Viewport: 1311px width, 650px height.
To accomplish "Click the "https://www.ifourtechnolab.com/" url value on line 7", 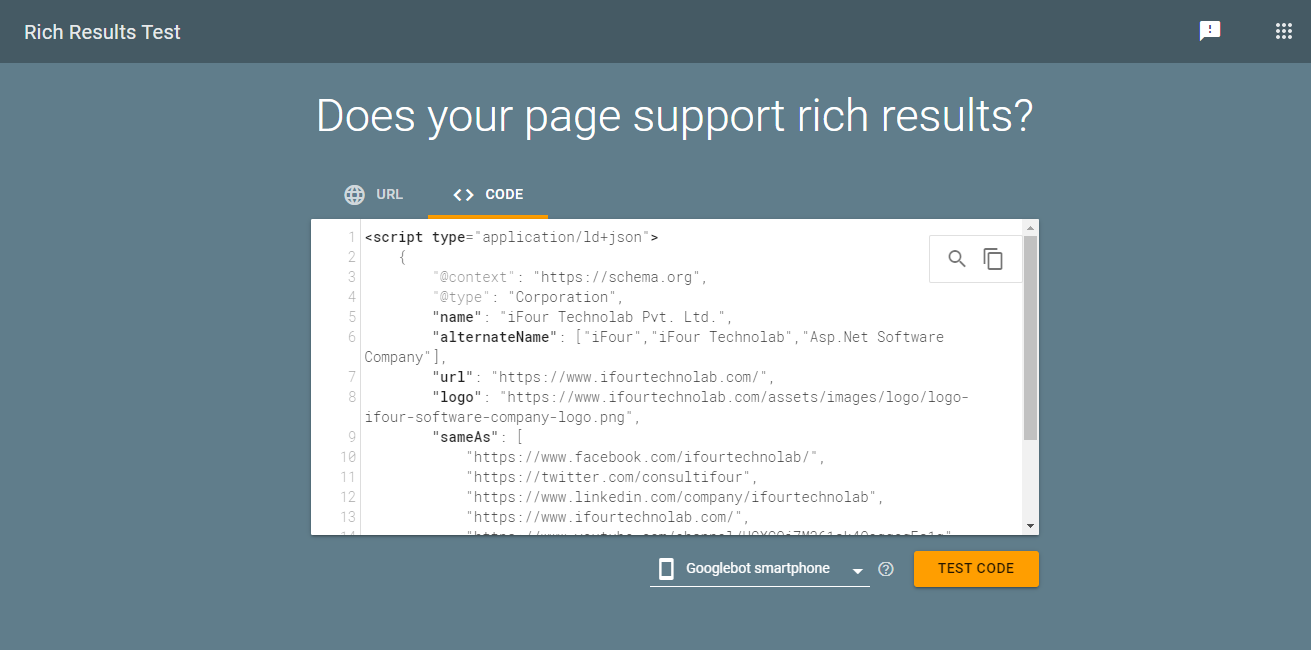I will click(x=629, y=377).
